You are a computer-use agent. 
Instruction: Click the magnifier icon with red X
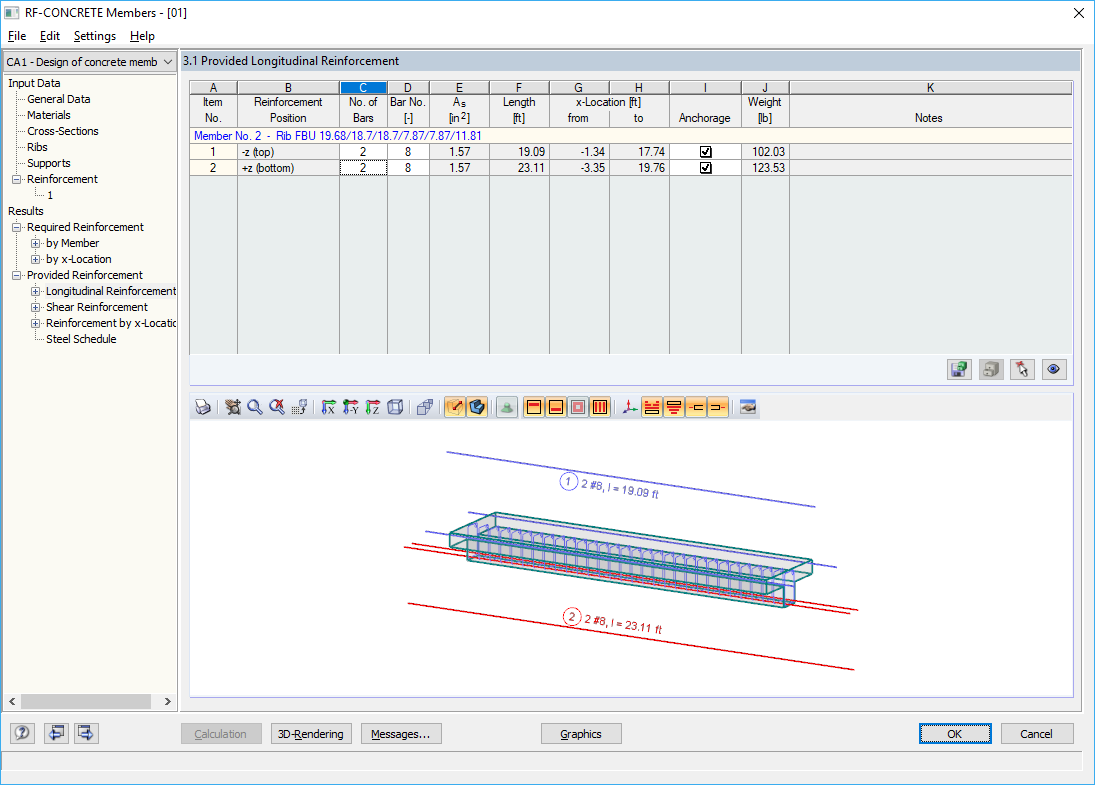click(277, 407)
